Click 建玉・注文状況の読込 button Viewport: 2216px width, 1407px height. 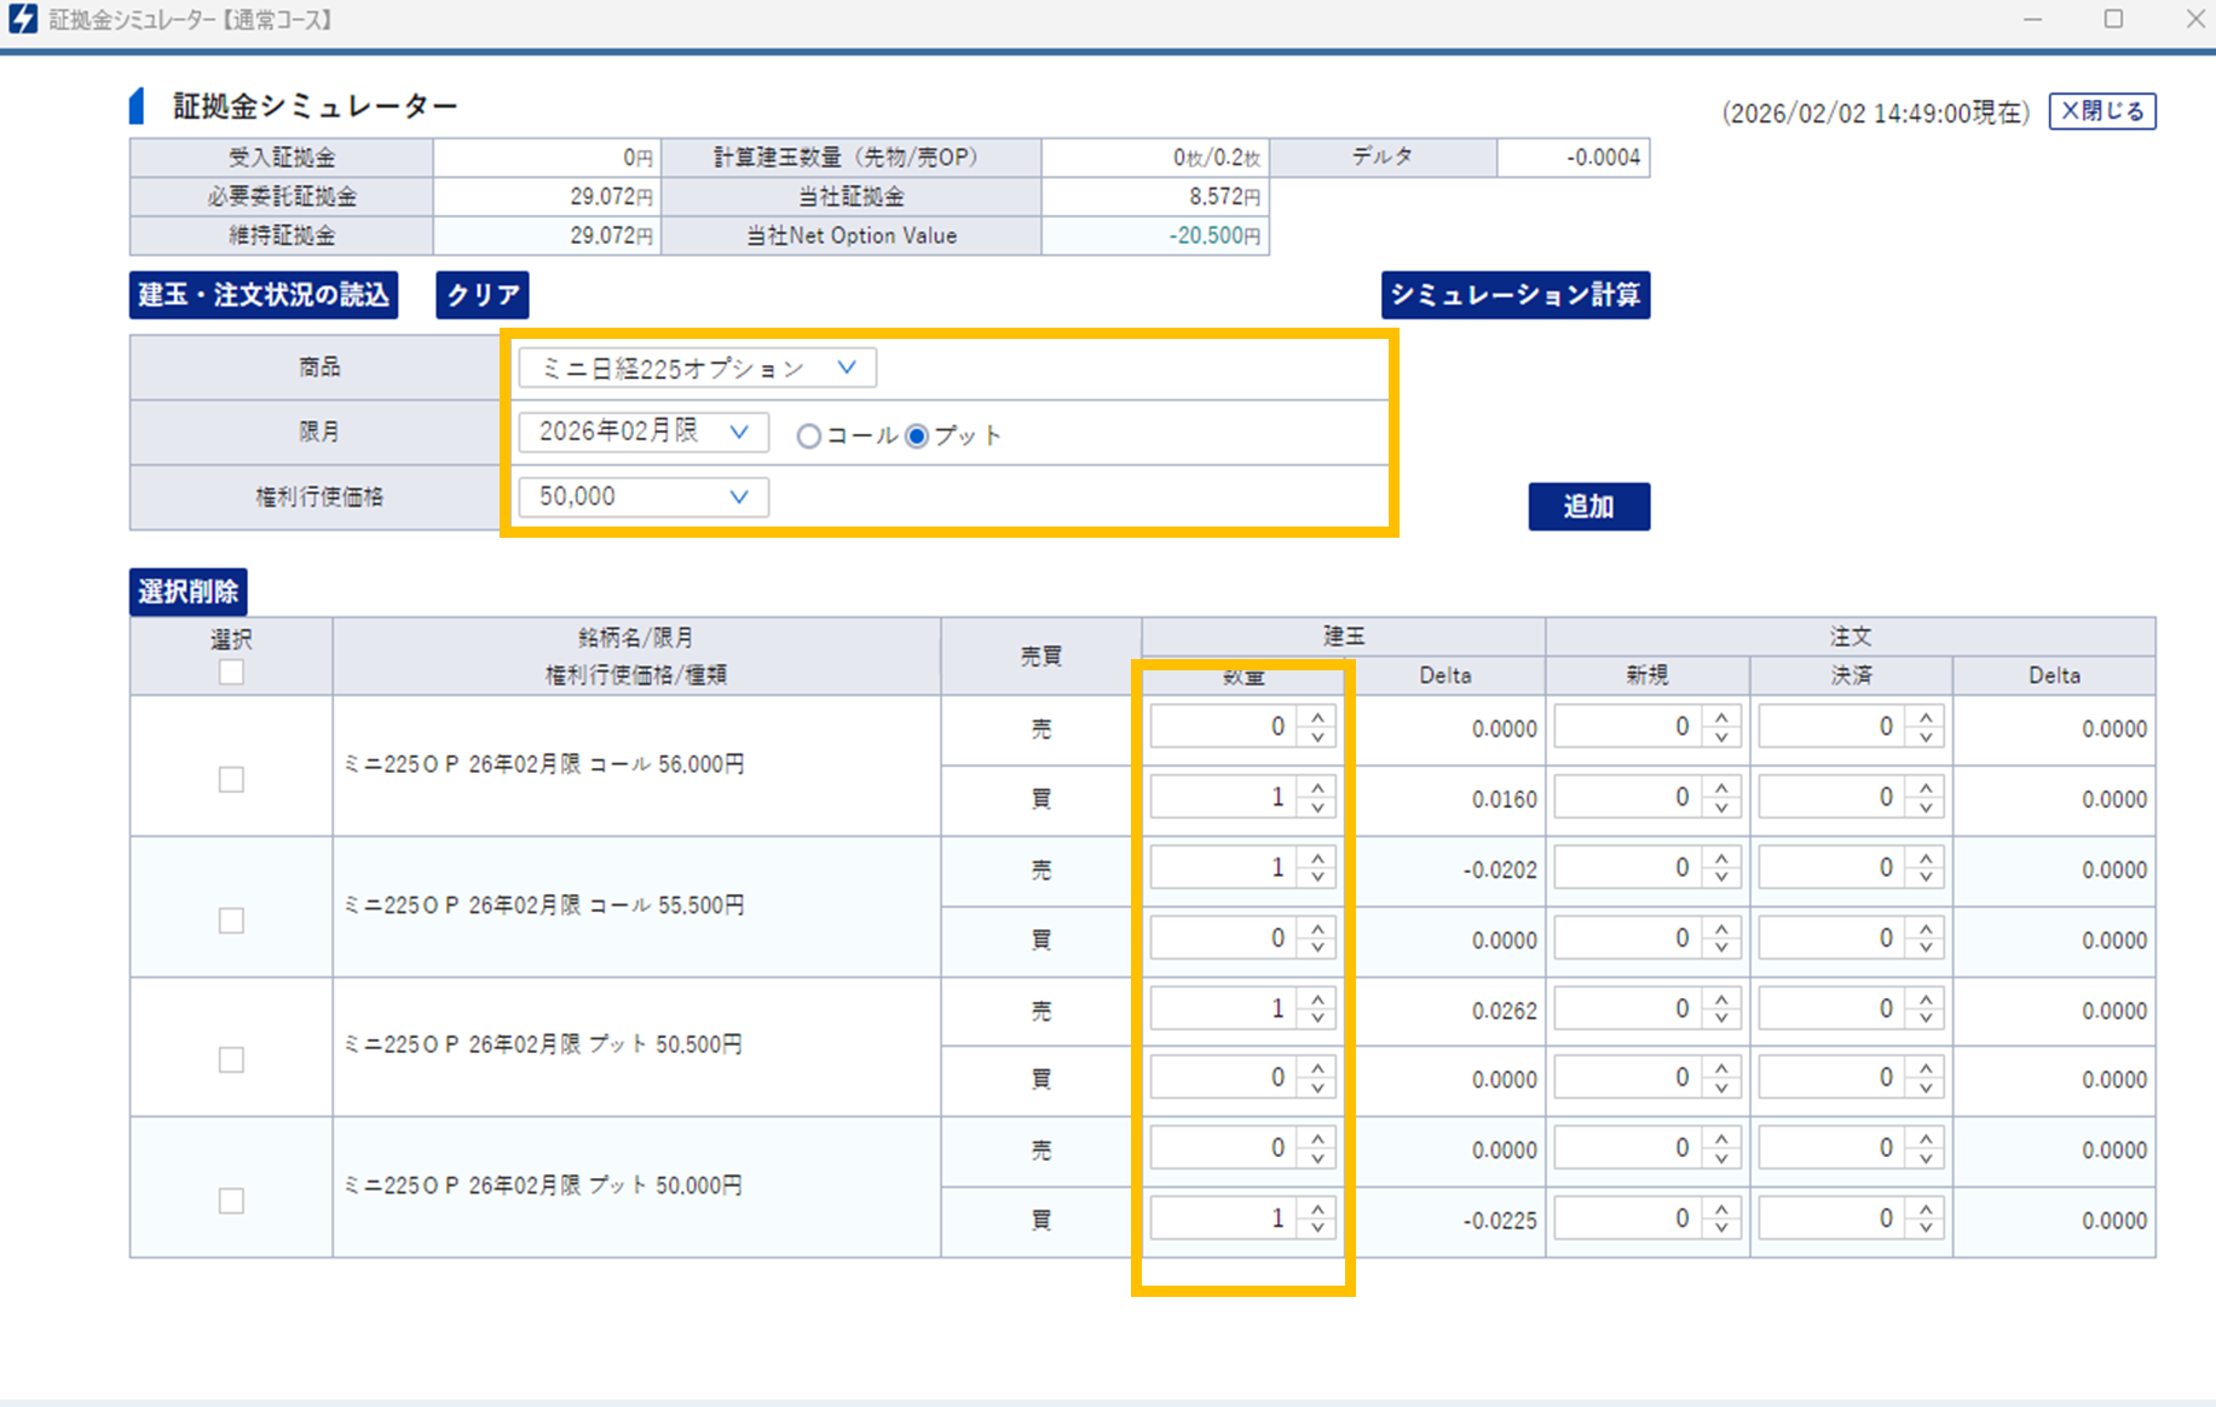click(x=263, y=295)
